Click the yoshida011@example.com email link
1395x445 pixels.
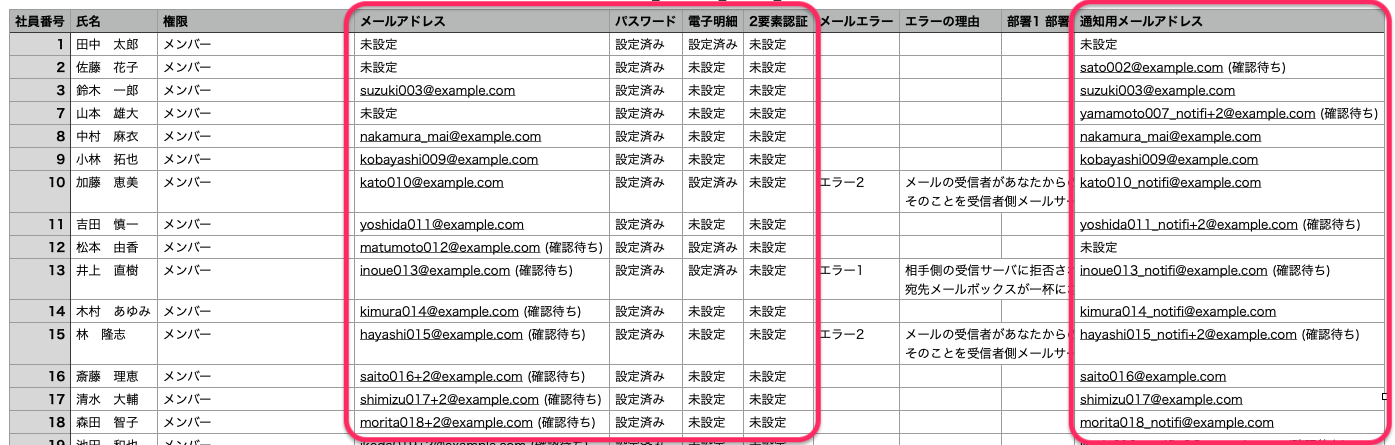click(x=441, y=225)
